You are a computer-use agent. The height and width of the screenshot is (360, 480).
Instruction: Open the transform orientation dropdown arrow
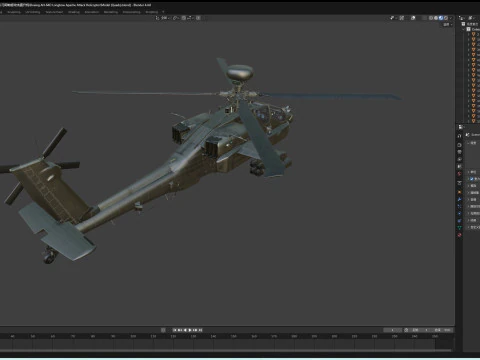[169, 18]
